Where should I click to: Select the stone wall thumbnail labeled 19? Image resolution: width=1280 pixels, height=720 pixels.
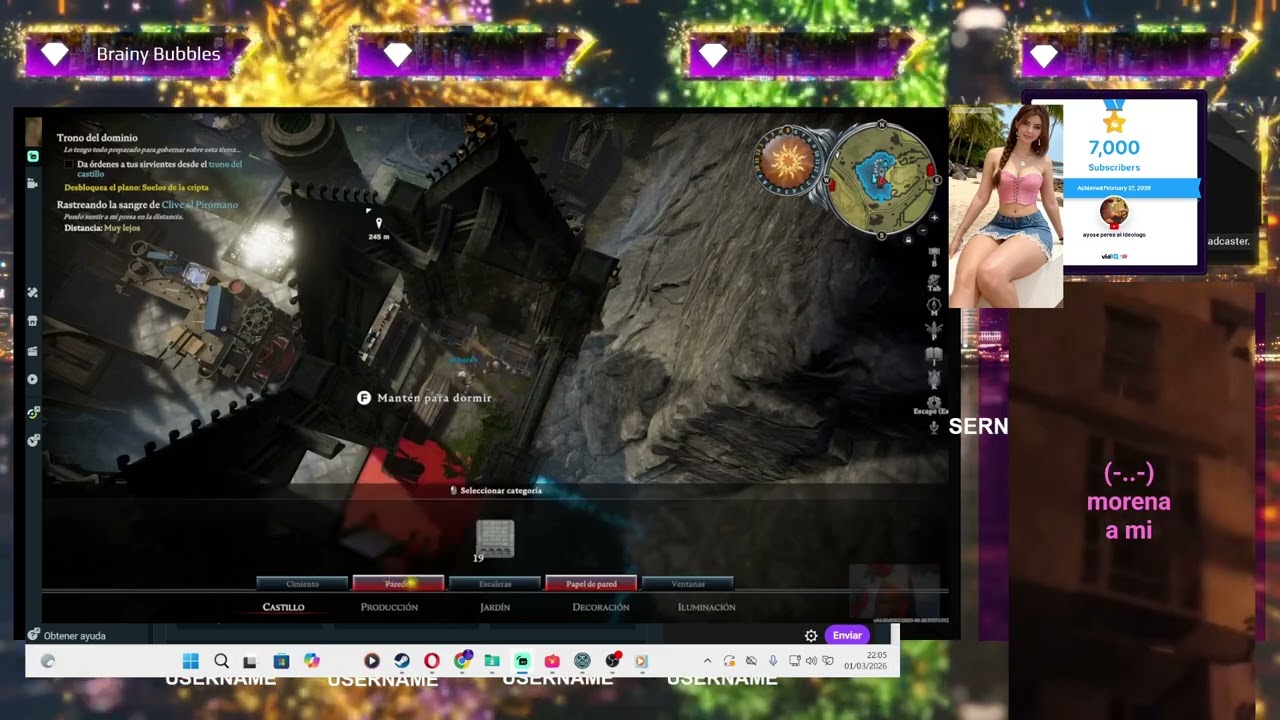pyautogui.click(x=494, y=538)
